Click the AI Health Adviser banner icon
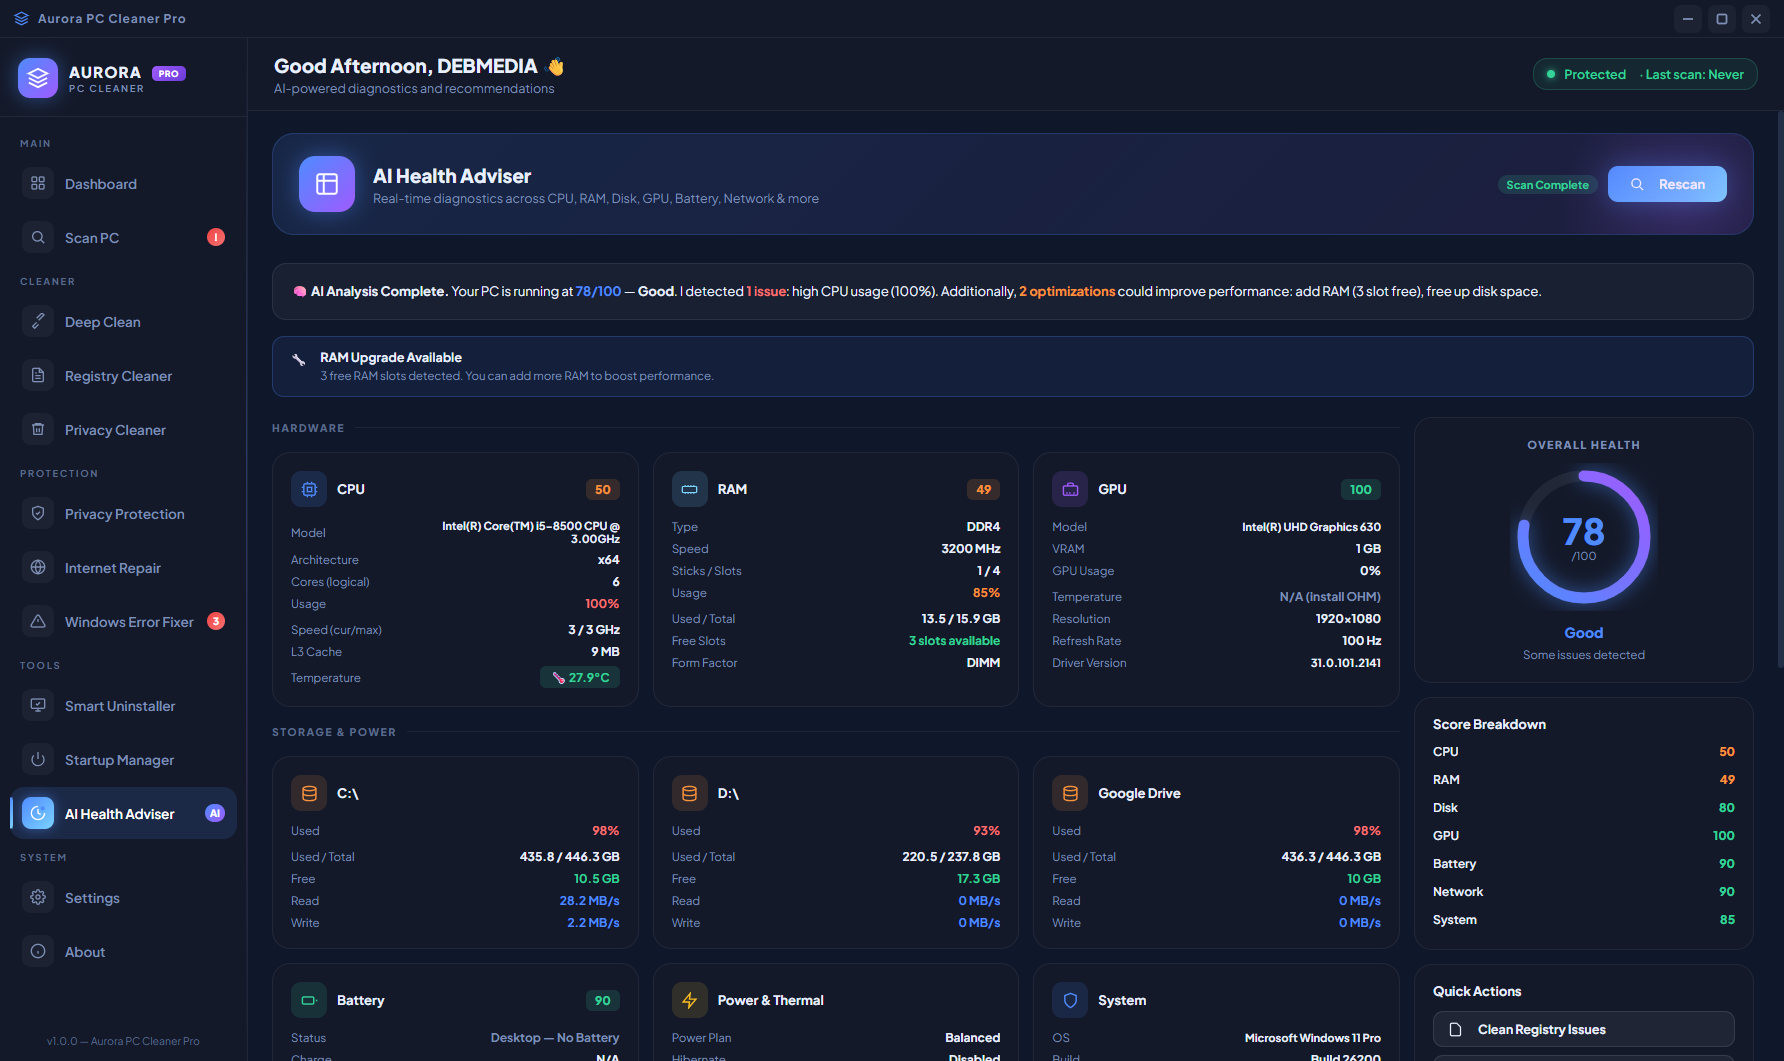This screenshot has height=1061, width=1784. pos(327,184)
